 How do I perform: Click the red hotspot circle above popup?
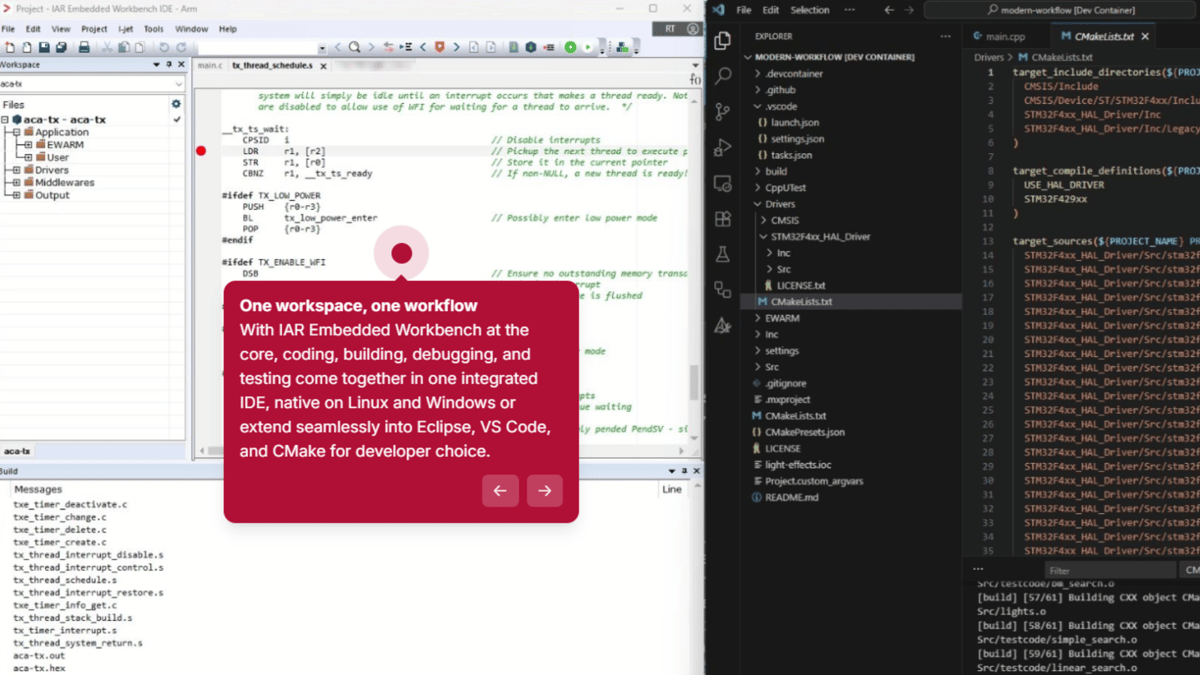[x=401, y=254]
